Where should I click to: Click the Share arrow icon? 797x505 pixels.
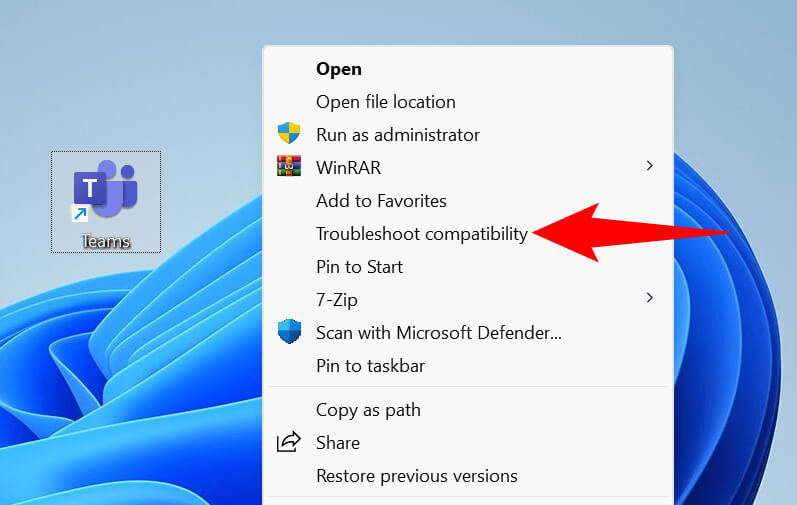289,442
